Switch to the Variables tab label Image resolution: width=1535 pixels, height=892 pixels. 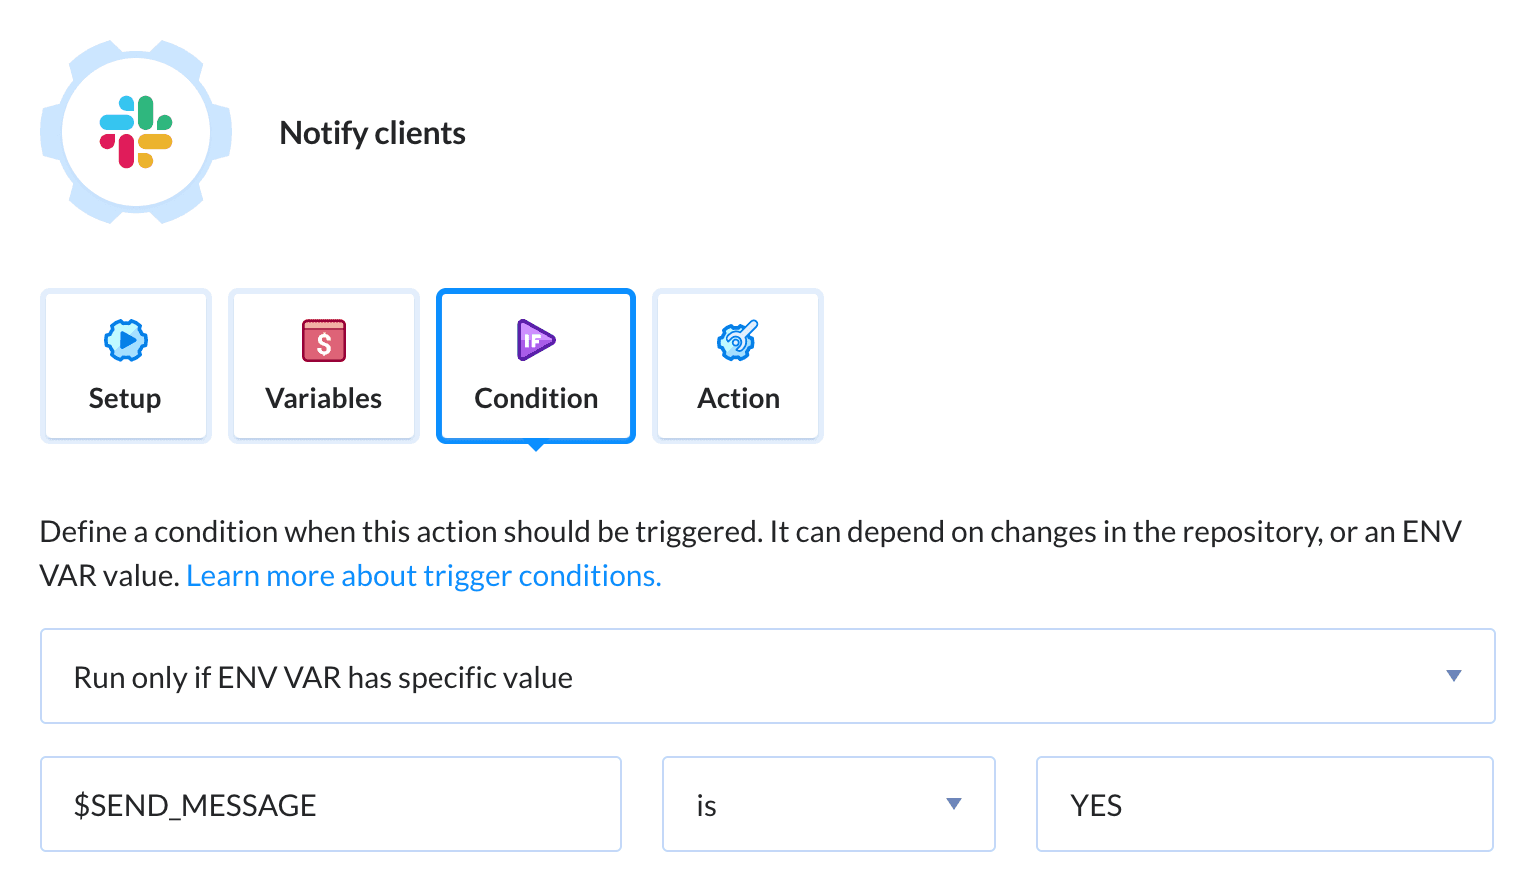point(324,399)
